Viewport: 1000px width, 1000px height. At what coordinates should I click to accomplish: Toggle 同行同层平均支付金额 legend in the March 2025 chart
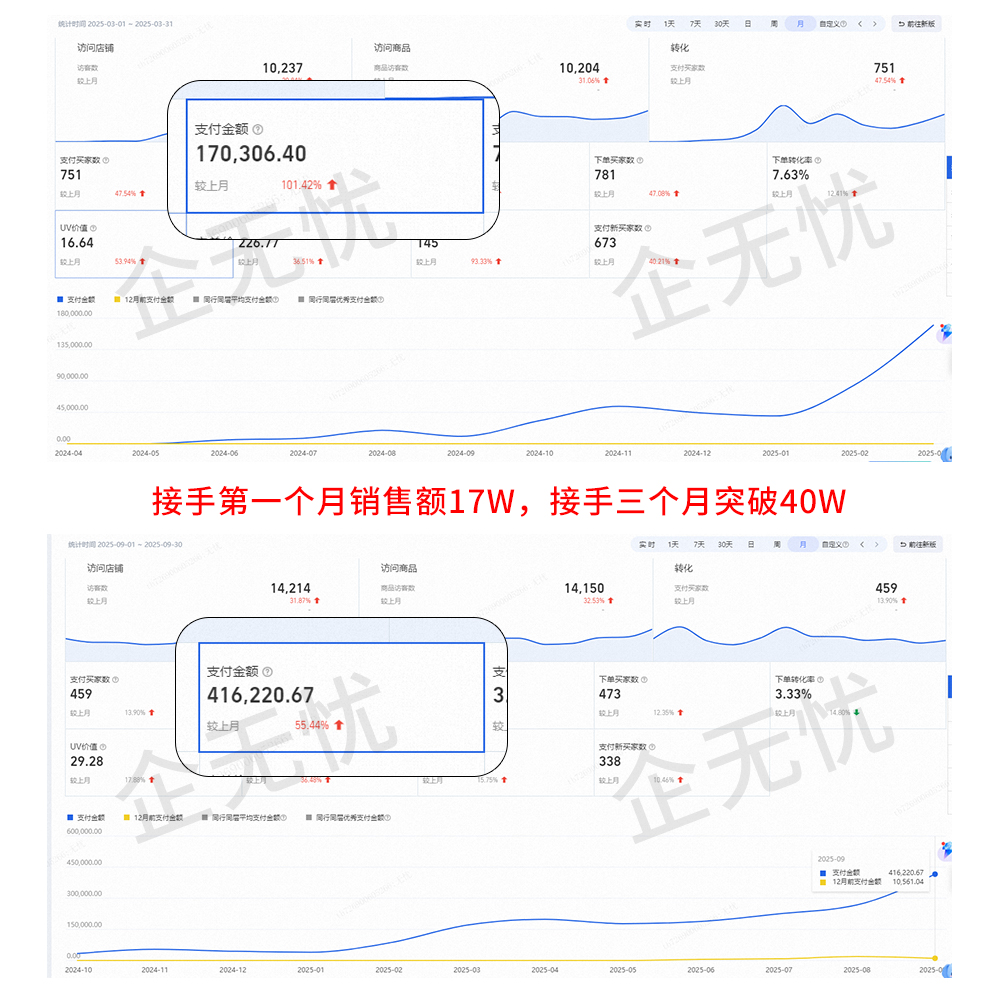(x=235, y=299)
